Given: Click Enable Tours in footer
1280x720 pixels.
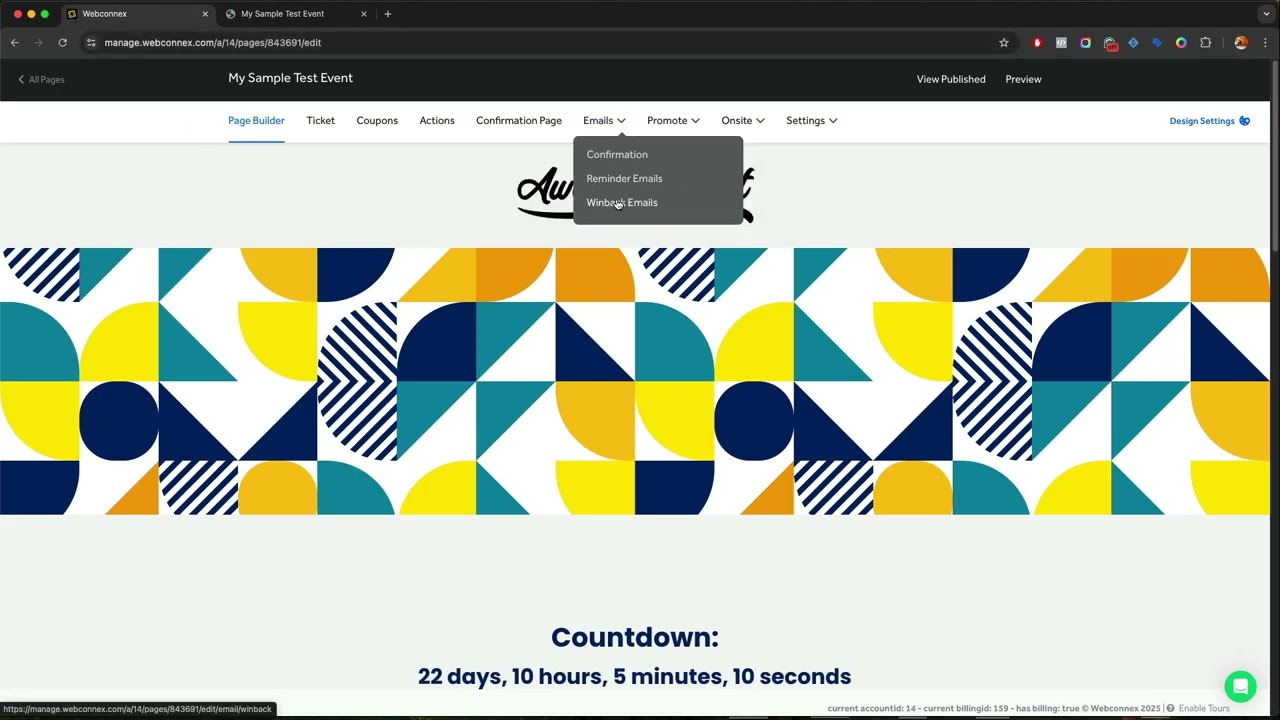Looking at the screenshot, I should (x=1204, y=708).
